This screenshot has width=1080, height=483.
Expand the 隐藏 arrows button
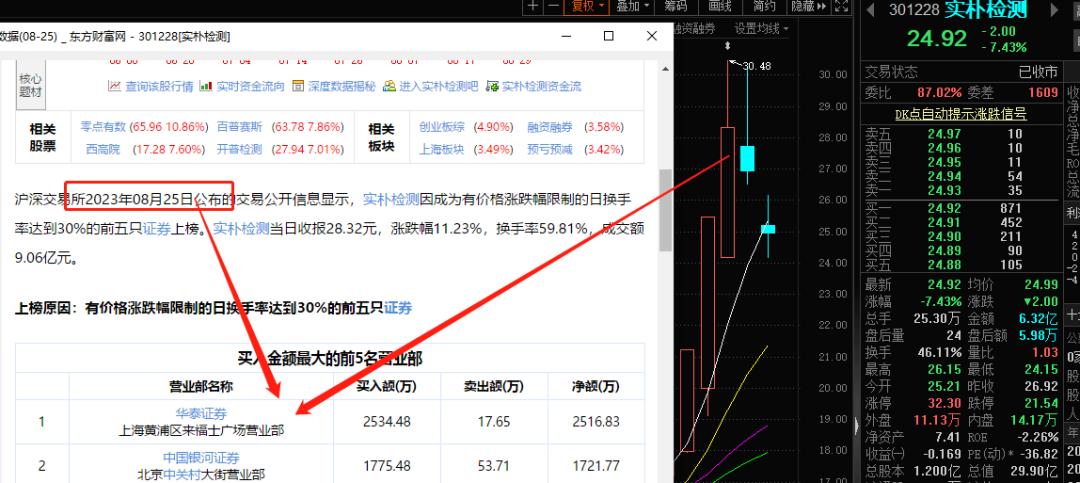(809, 6)
